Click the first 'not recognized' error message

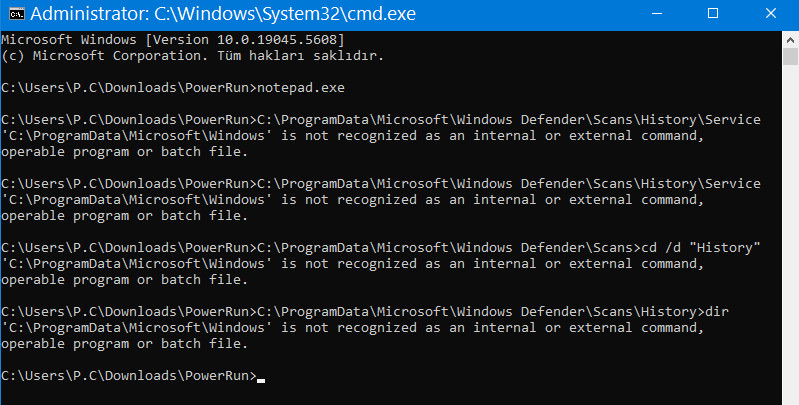pos(353,136)
